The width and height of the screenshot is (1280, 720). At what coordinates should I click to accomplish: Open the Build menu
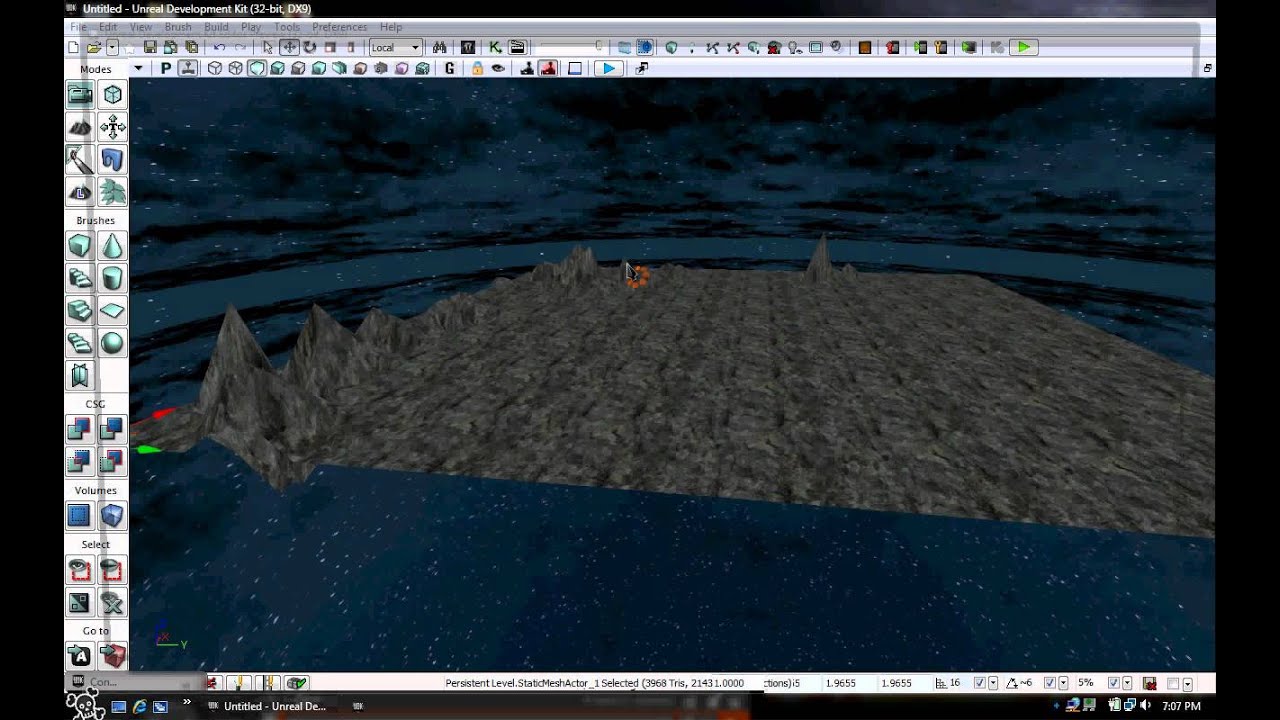click(216, 27)
